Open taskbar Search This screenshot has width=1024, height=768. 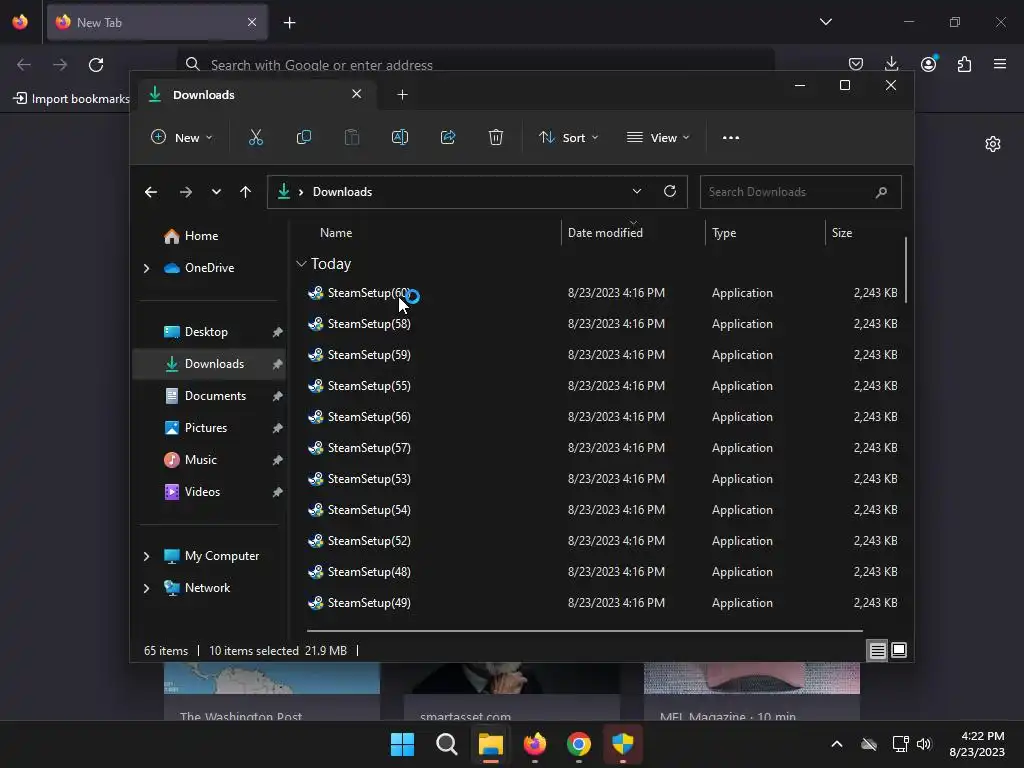click(447, 744)
